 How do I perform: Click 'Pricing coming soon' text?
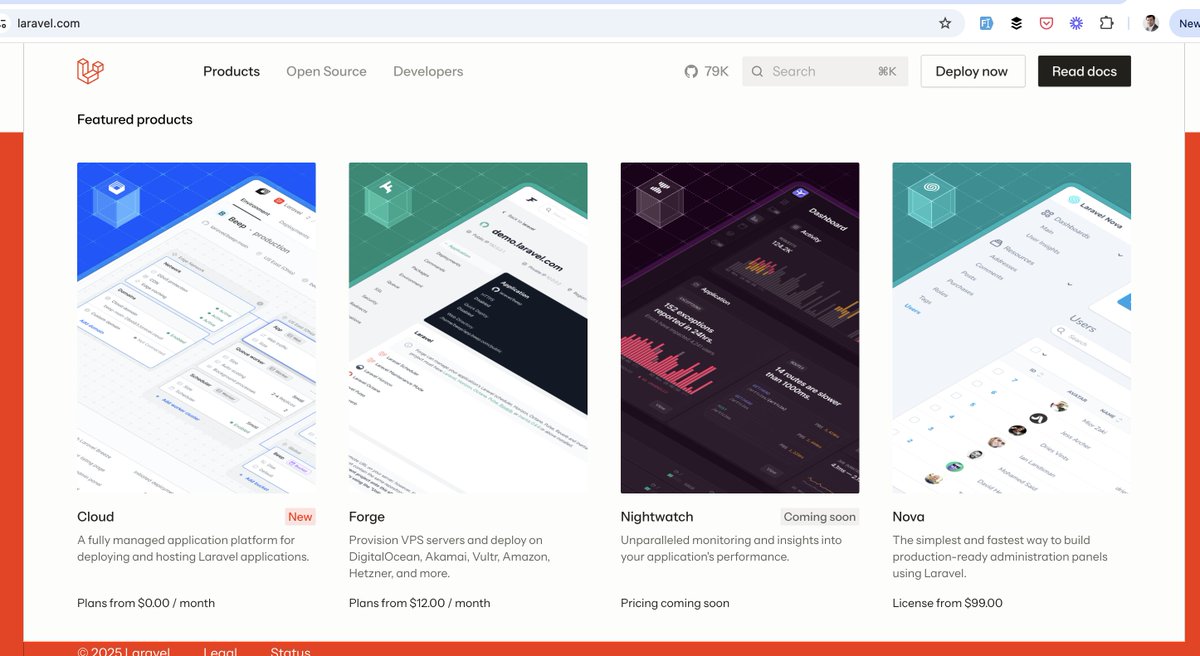click(675, 603)
